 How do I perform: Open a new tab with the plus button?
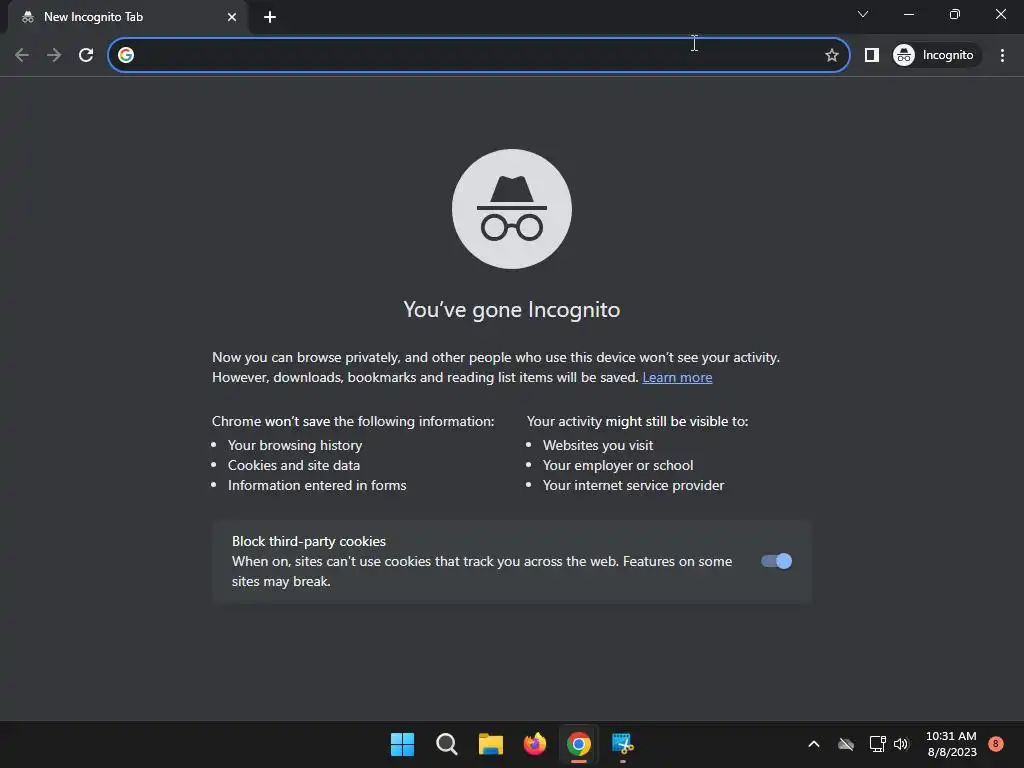[270, 17]
